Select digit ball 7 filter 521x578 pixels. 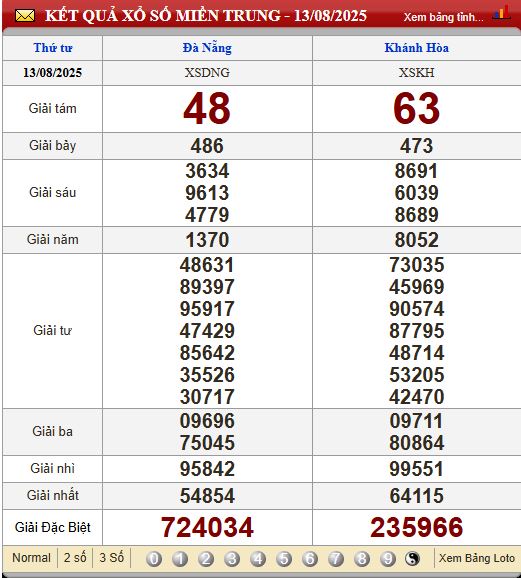click(x=336, y=559)
